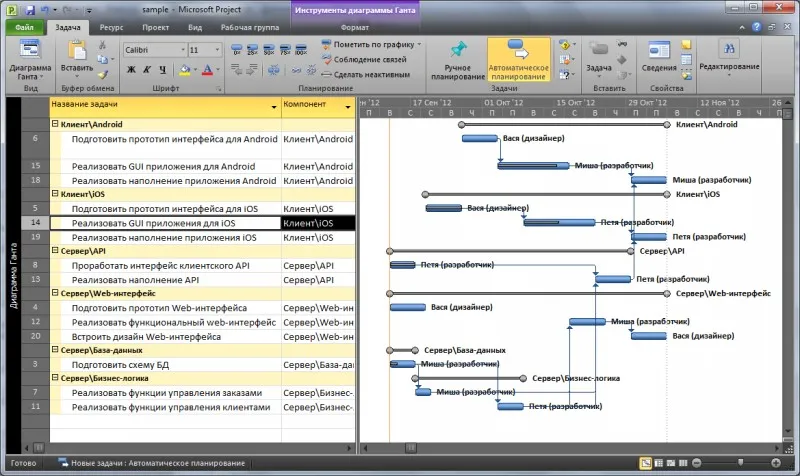
Task: Open the Название задачи column filter dropdown
Action: 274,107
